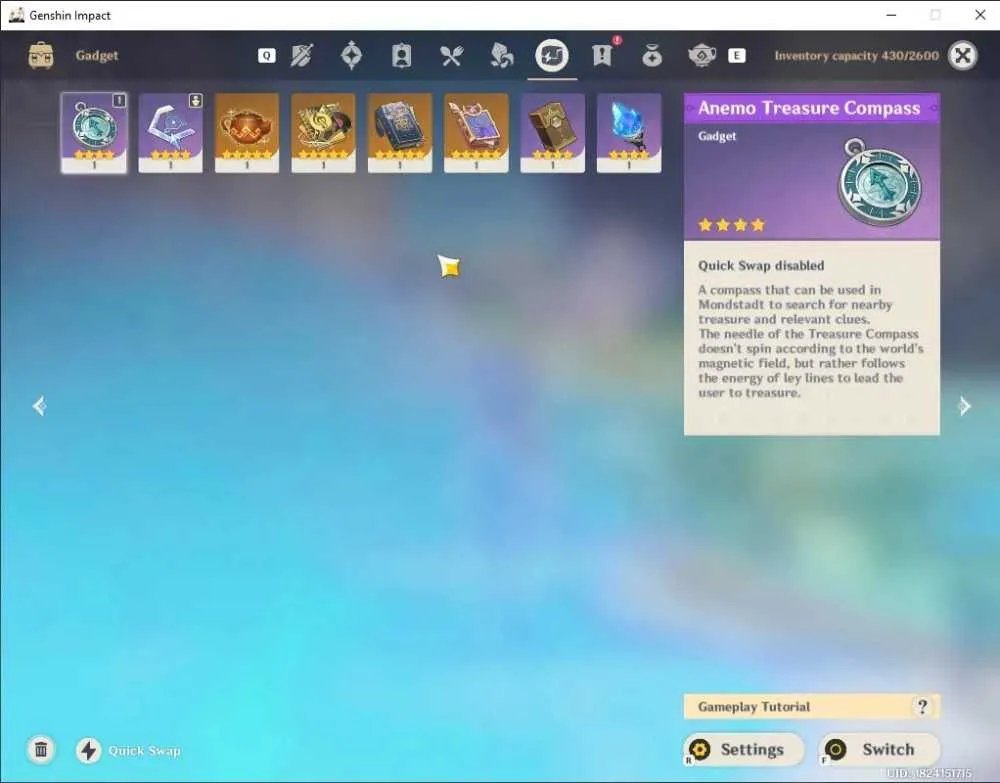This screenshot has height=783, width=1000.
Task: Select the four-star blue flame gadget
Action: point(629,133)
